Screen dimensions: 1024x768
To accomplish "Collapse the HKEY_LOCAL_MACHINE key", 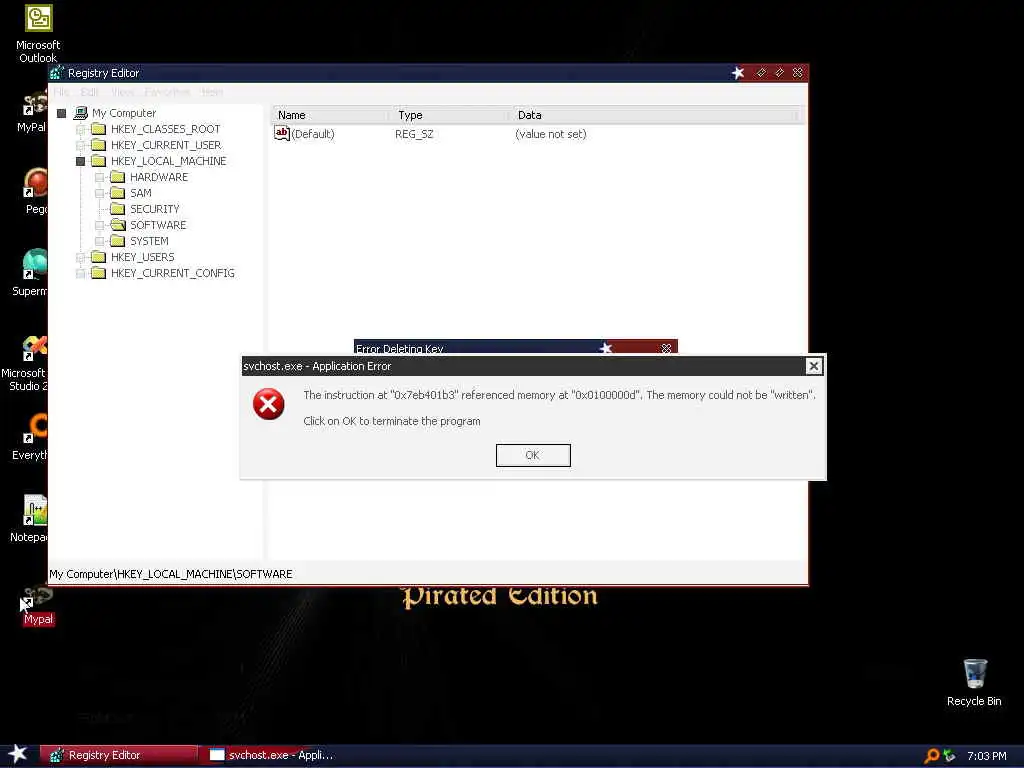I will 80,161.
